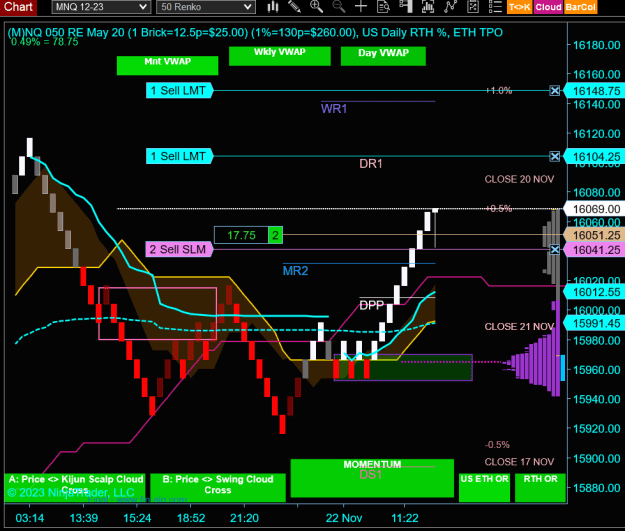Image resolution: width=625 pixels, height=531 pixels.
Task: Click the 22 Nov time axis label
Action: pyautogui.click(x=344, y=518)
